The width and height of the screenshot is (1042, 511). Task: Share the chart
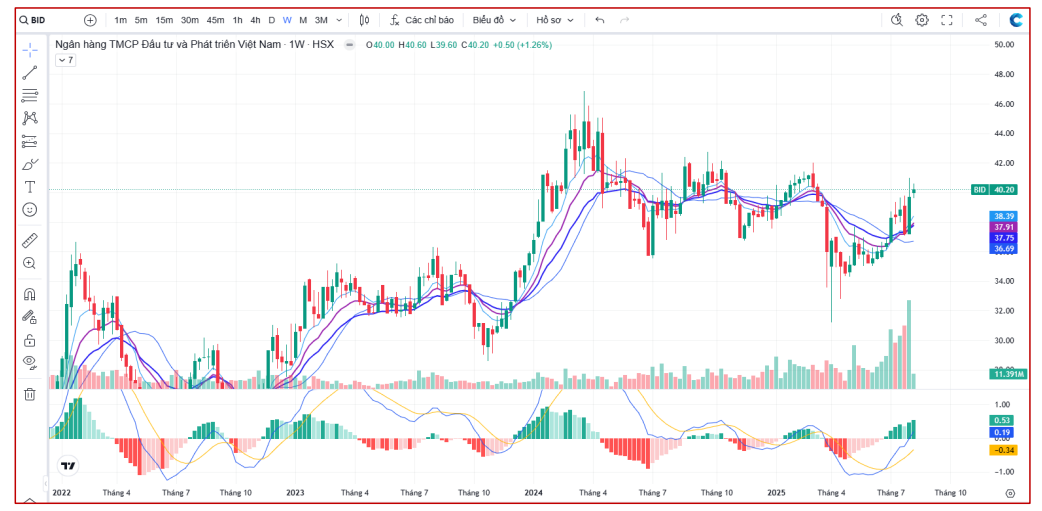[x=980, y=20]
